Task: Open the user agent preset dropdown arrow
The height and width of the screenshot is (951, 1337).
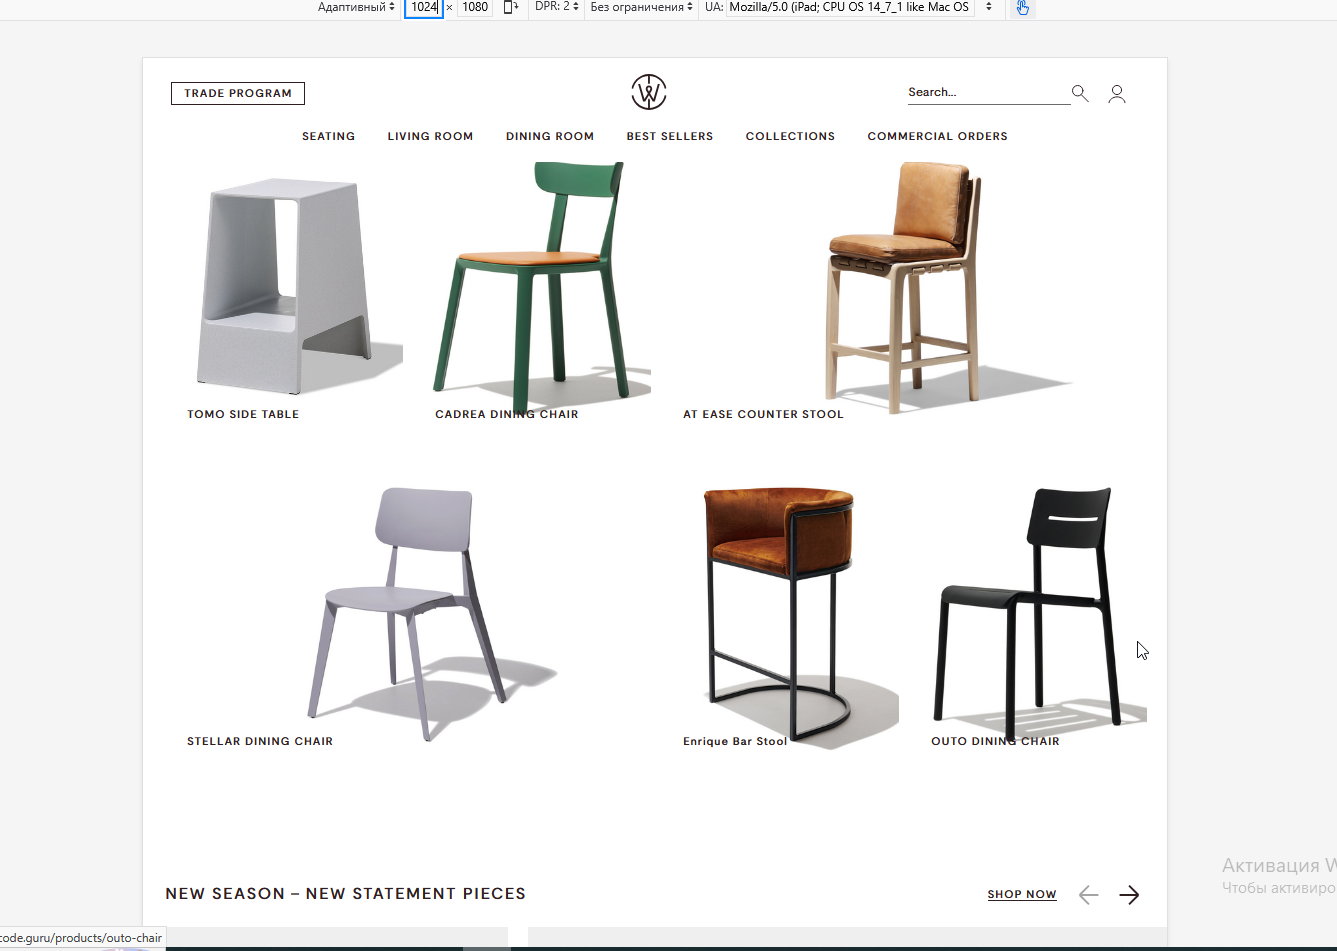Action: pyautogui.click(x=989, y=7)
